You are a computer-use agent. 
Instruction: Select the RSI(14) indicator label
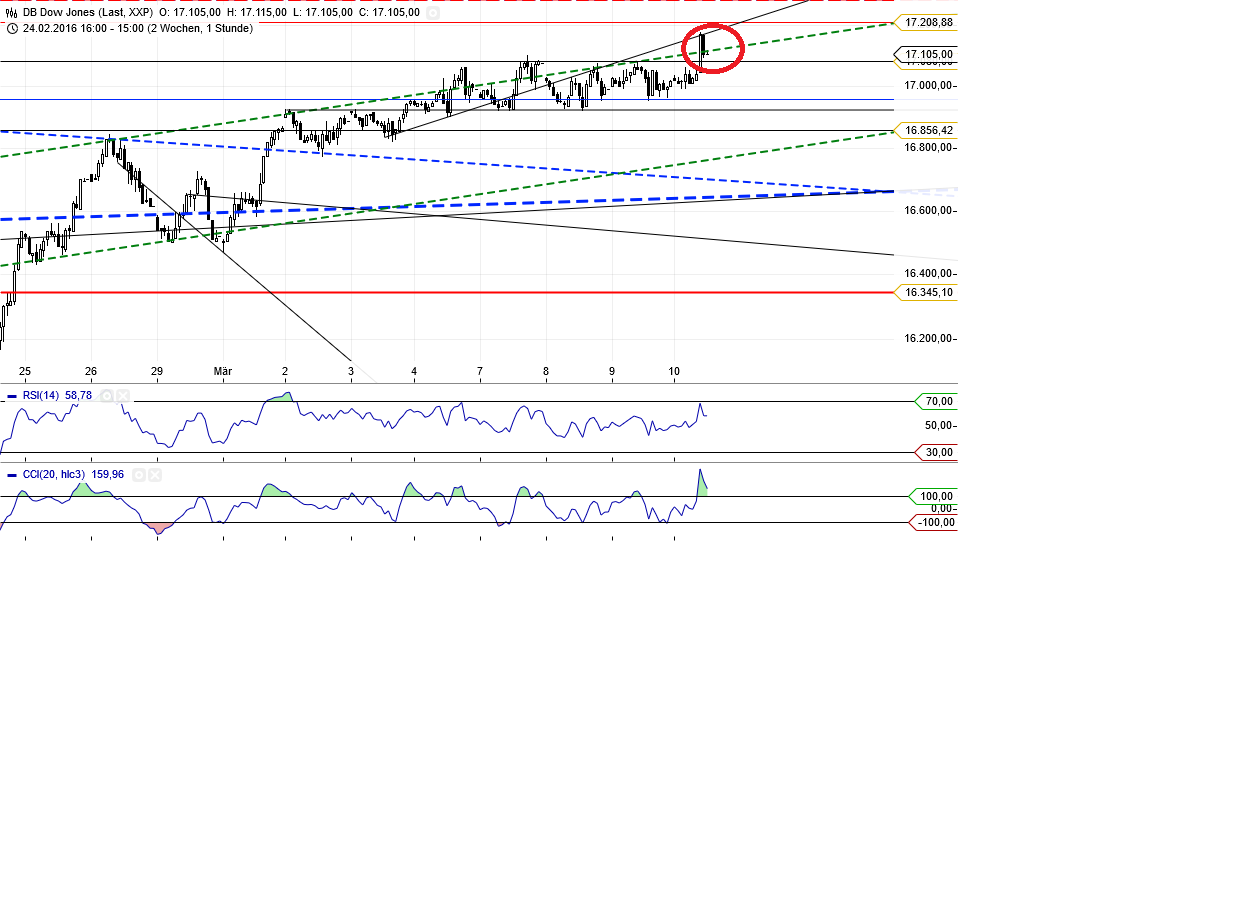pyautogui.click(x=42, y=396)
